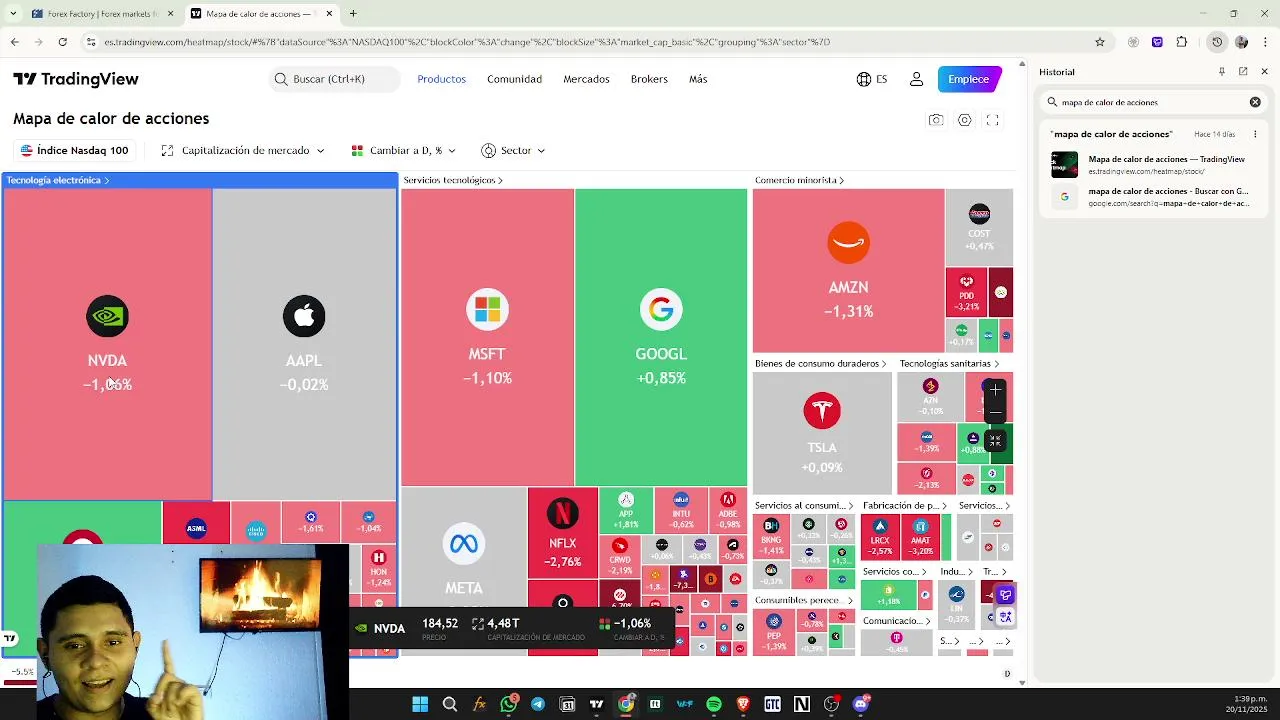
Task: Toggle the Chrome history side panel button
Action: (x=1217, y=42)
